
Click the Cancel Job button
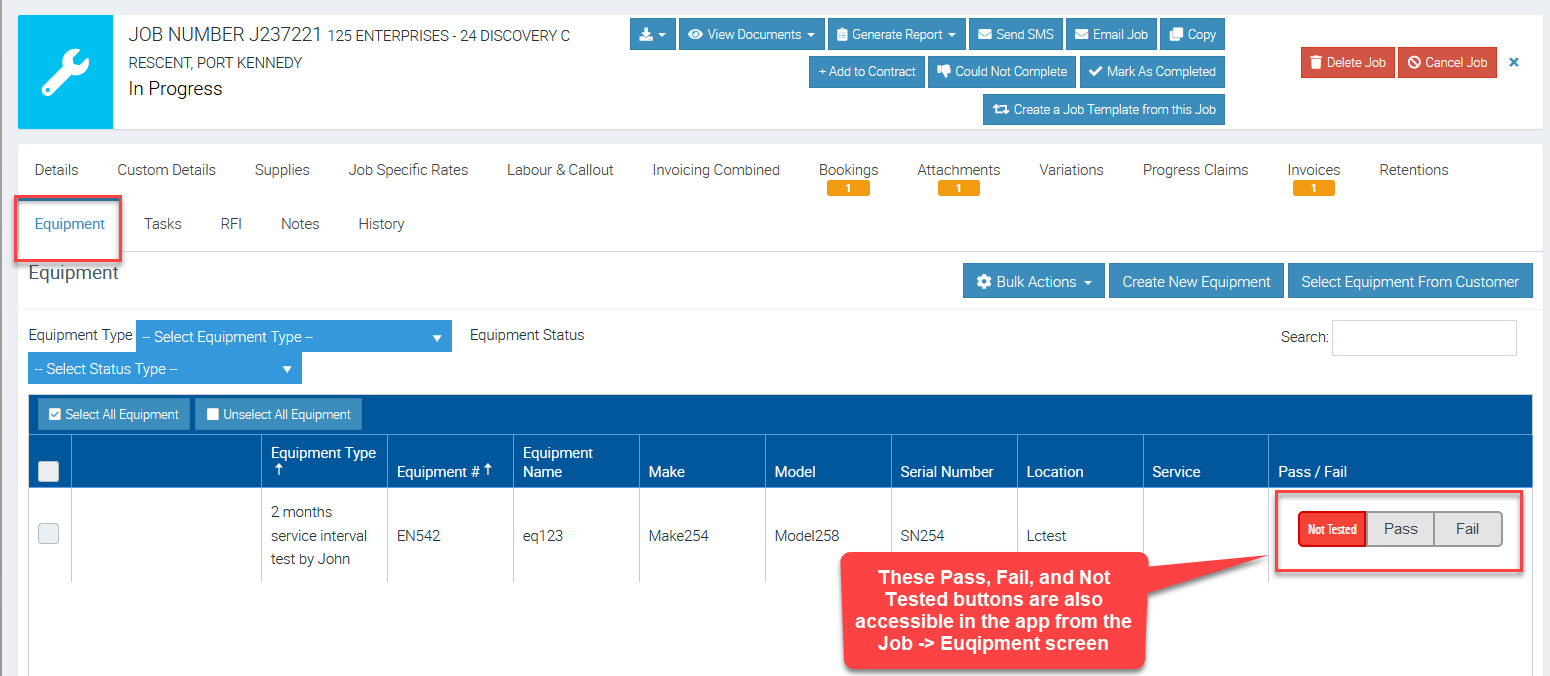tap(1447, 62)
